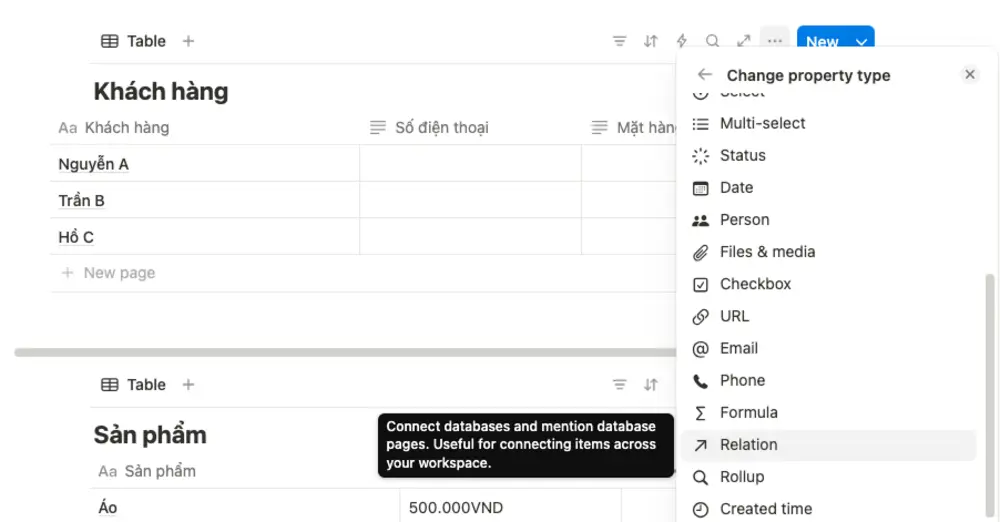Click the 500.000VND price cell
Viewport: 1000px width, 522px height.
coord(511,508)
